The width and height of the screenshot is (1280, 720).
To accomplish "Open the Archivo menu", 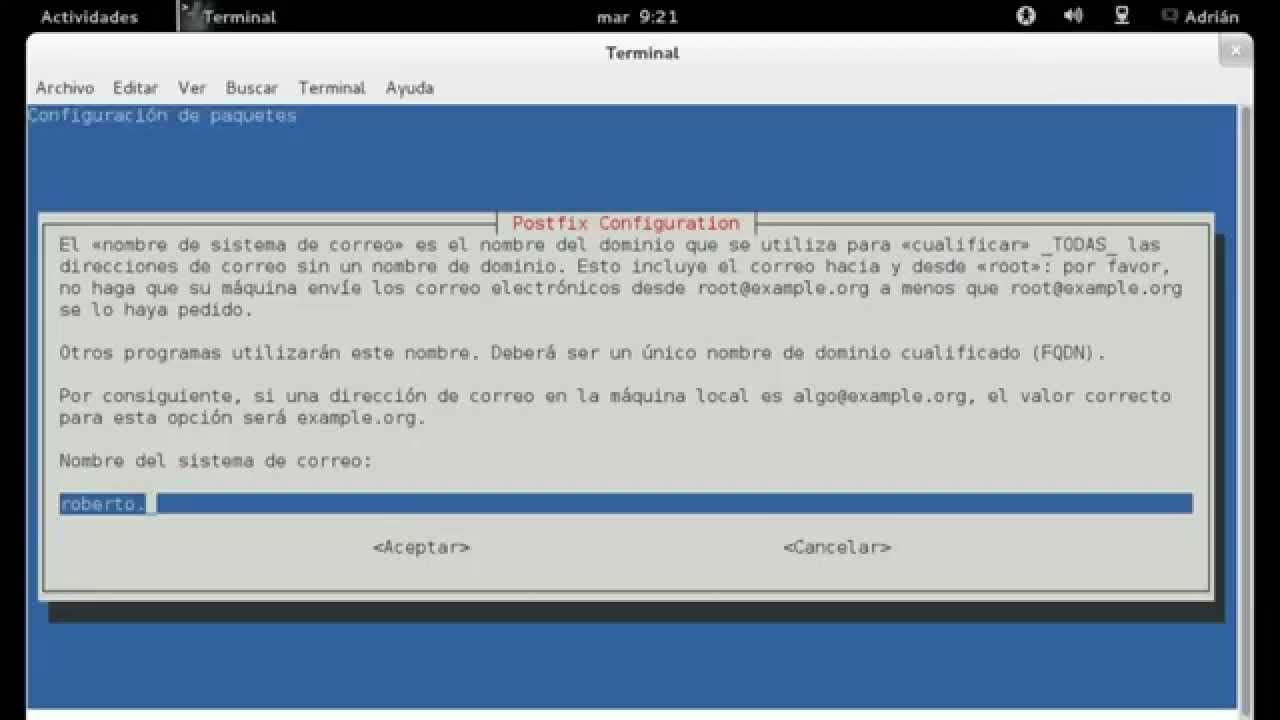I will point(65,88).
